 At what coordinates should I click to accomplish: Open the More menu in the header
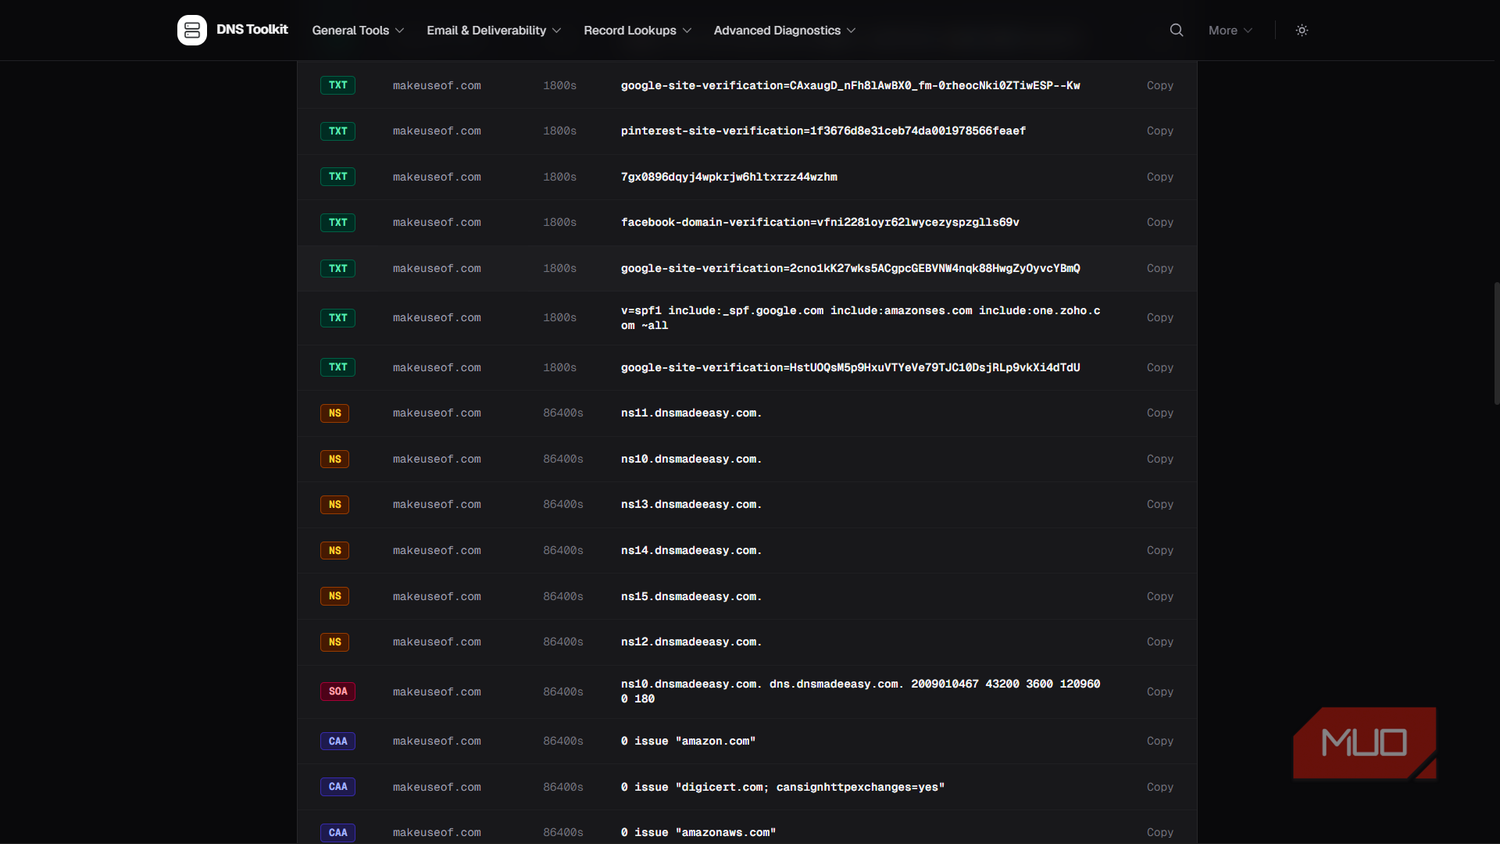[1230, 30]
